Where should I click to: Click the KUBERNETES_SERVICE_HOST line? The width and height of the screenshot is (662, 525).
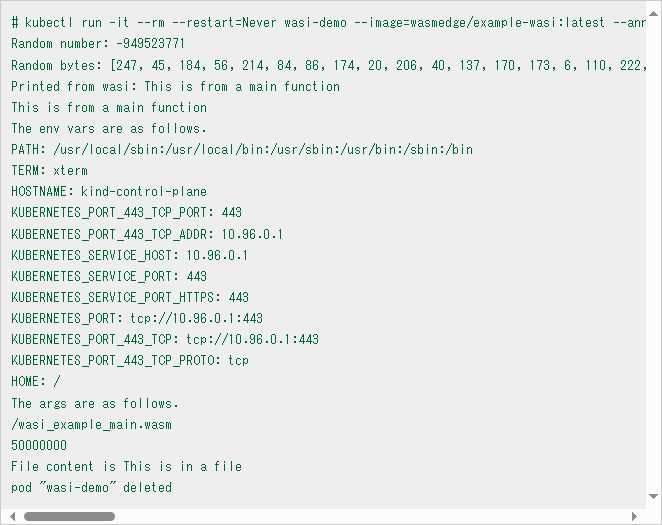(x=129, y=255)
